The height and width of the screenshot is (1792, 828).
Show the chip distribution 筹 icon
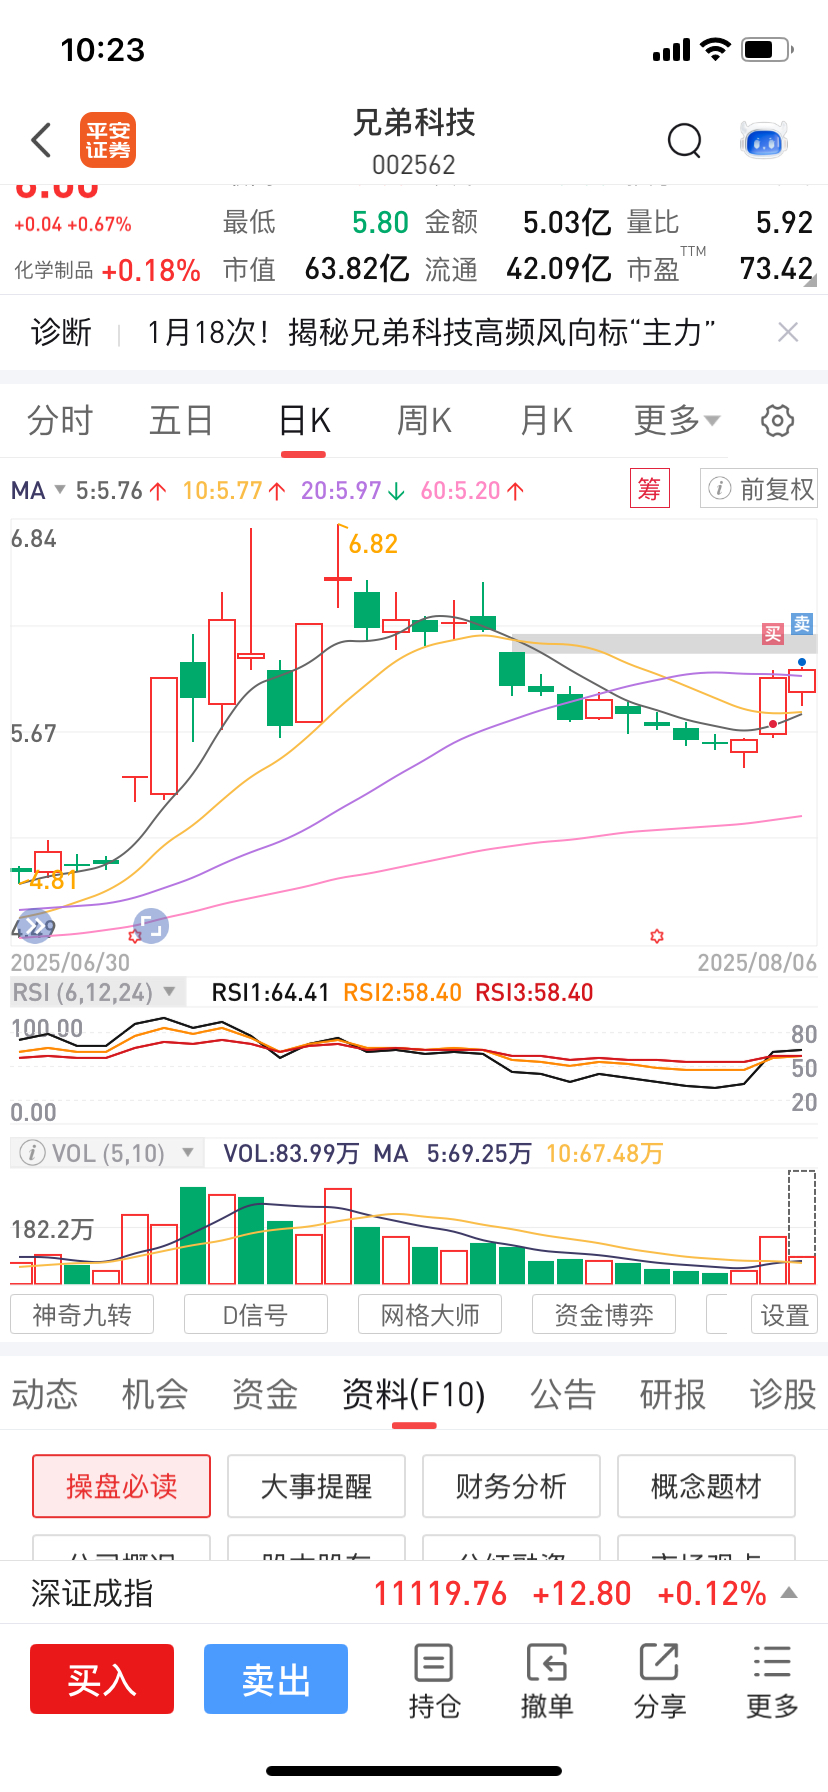tap(649, 489)
